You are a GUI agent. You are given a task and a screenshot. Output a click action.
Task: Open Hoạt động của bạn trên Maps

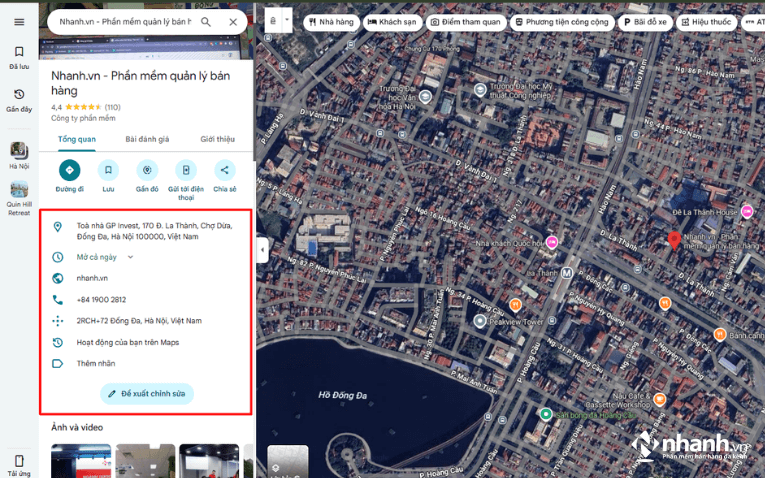pyautogui.click(x=128, y=342)
